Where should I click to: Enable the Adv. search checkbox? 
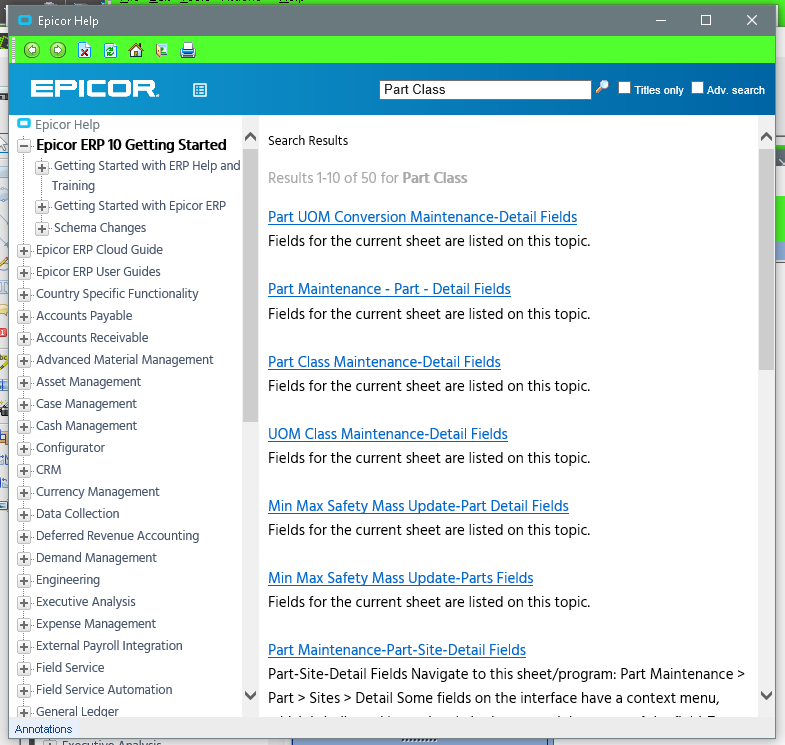[697, 88]
